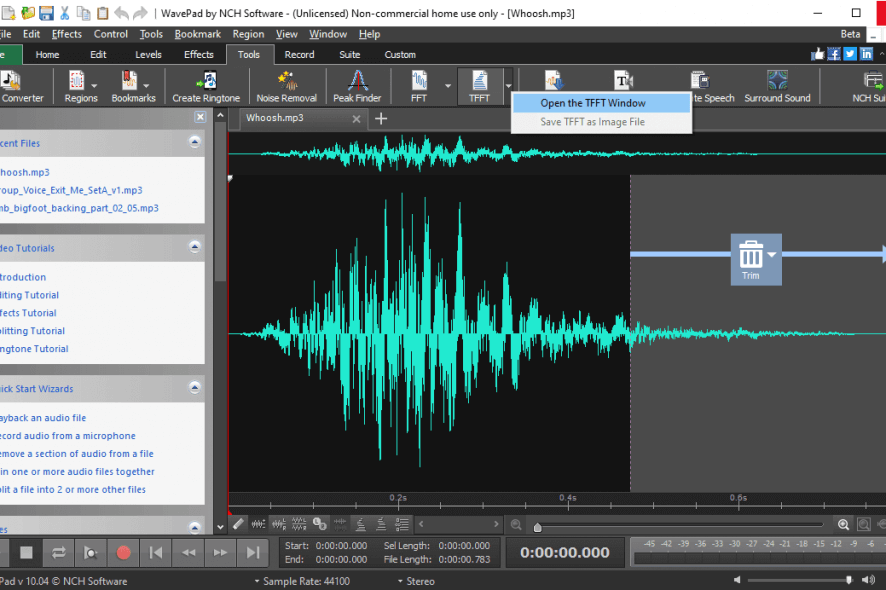Open the Surround Sound tool
The height and width of the screenshot is (590, 886).
point(778,86)
